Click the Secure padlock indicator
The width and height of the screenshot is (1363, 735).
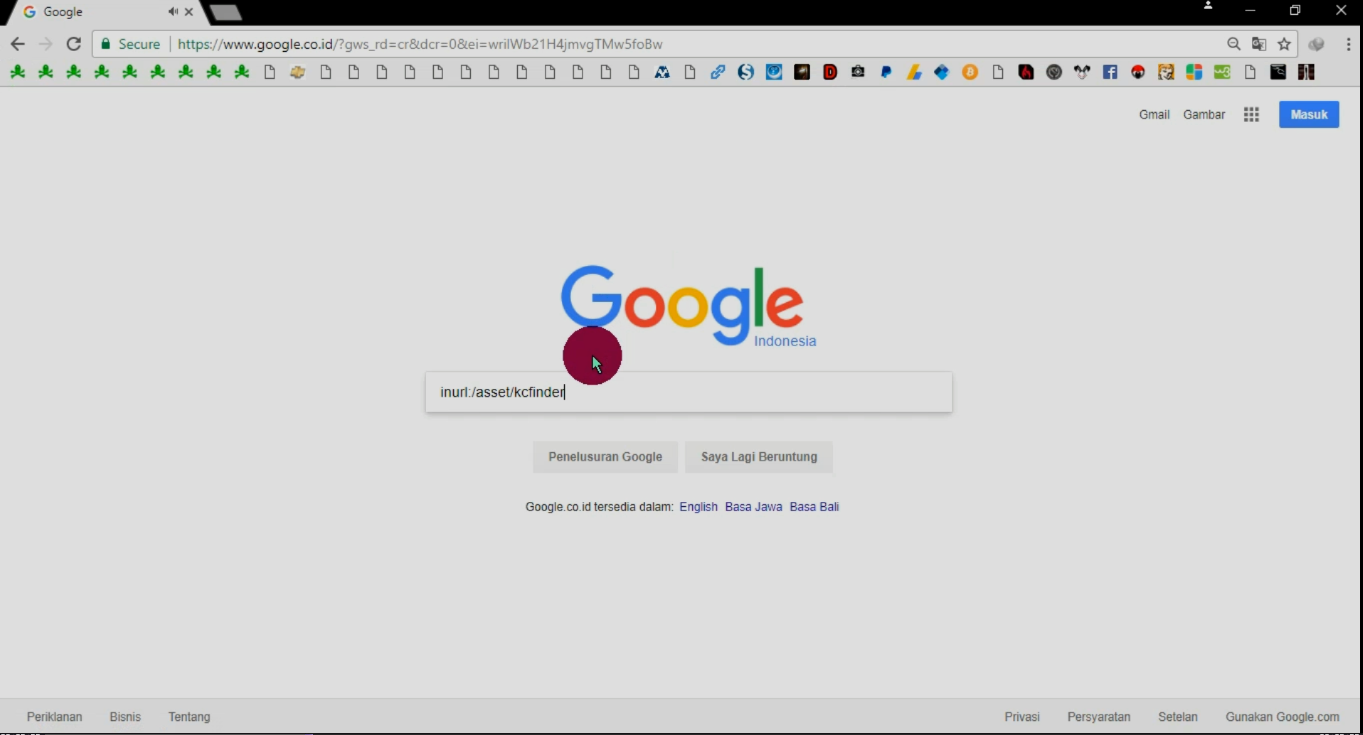pyautogui.click(x=130, y=44)
